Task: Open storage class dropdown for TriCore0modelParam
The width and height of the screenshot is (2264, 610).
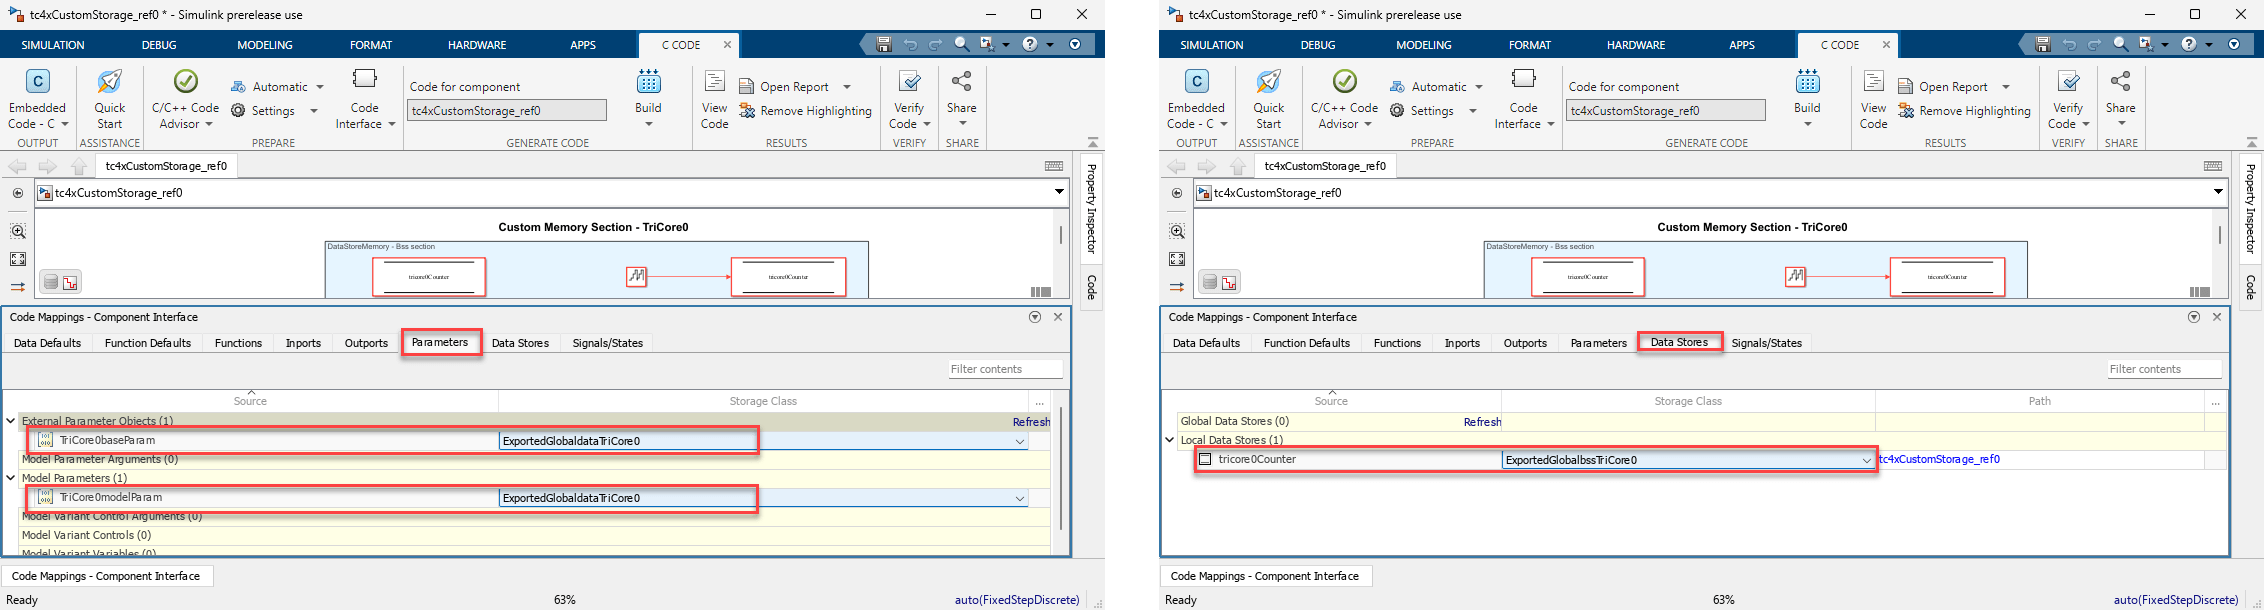Action: click(1019, 498)
